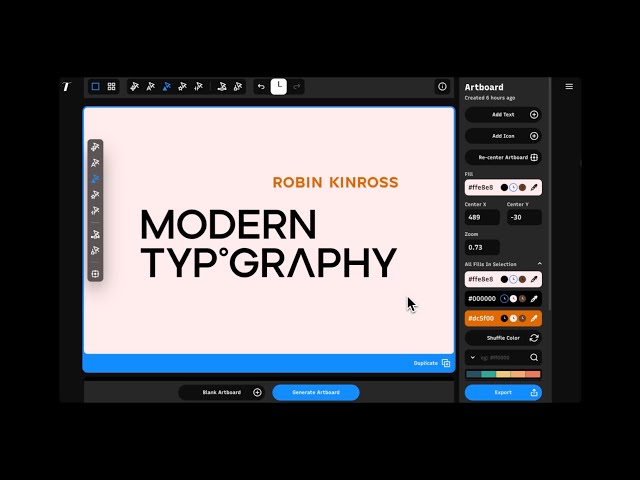This screenshot has height=480, width=640.
Task: Select the dark teal color in the palette strip
Action: pos(473,374)
